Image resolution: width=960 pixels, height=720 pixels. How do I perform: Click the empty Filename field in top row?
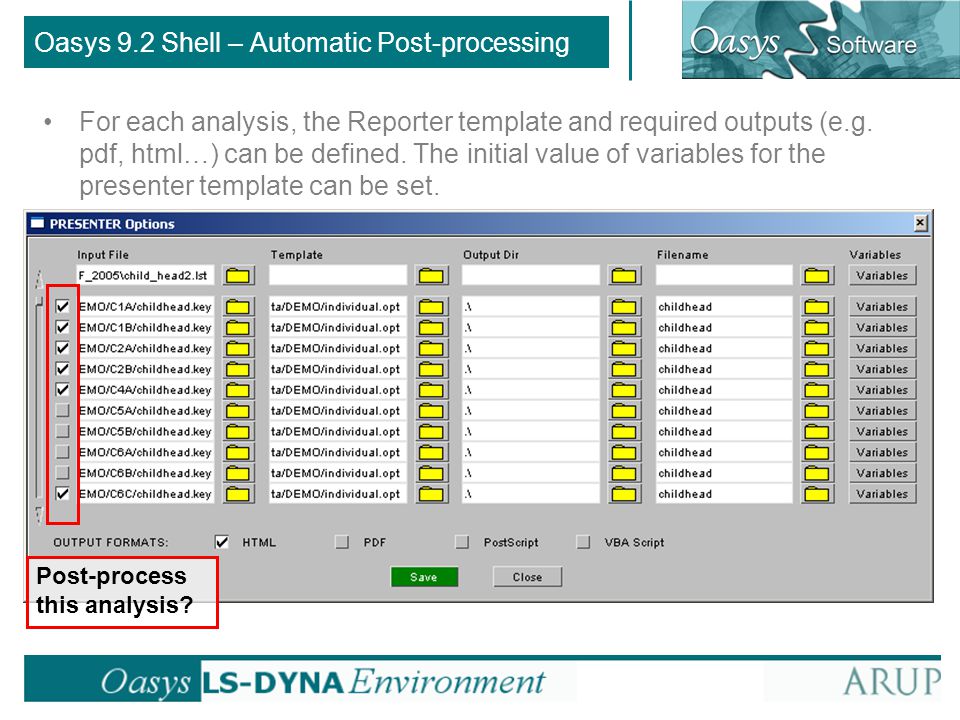click(x=724, y=276)
